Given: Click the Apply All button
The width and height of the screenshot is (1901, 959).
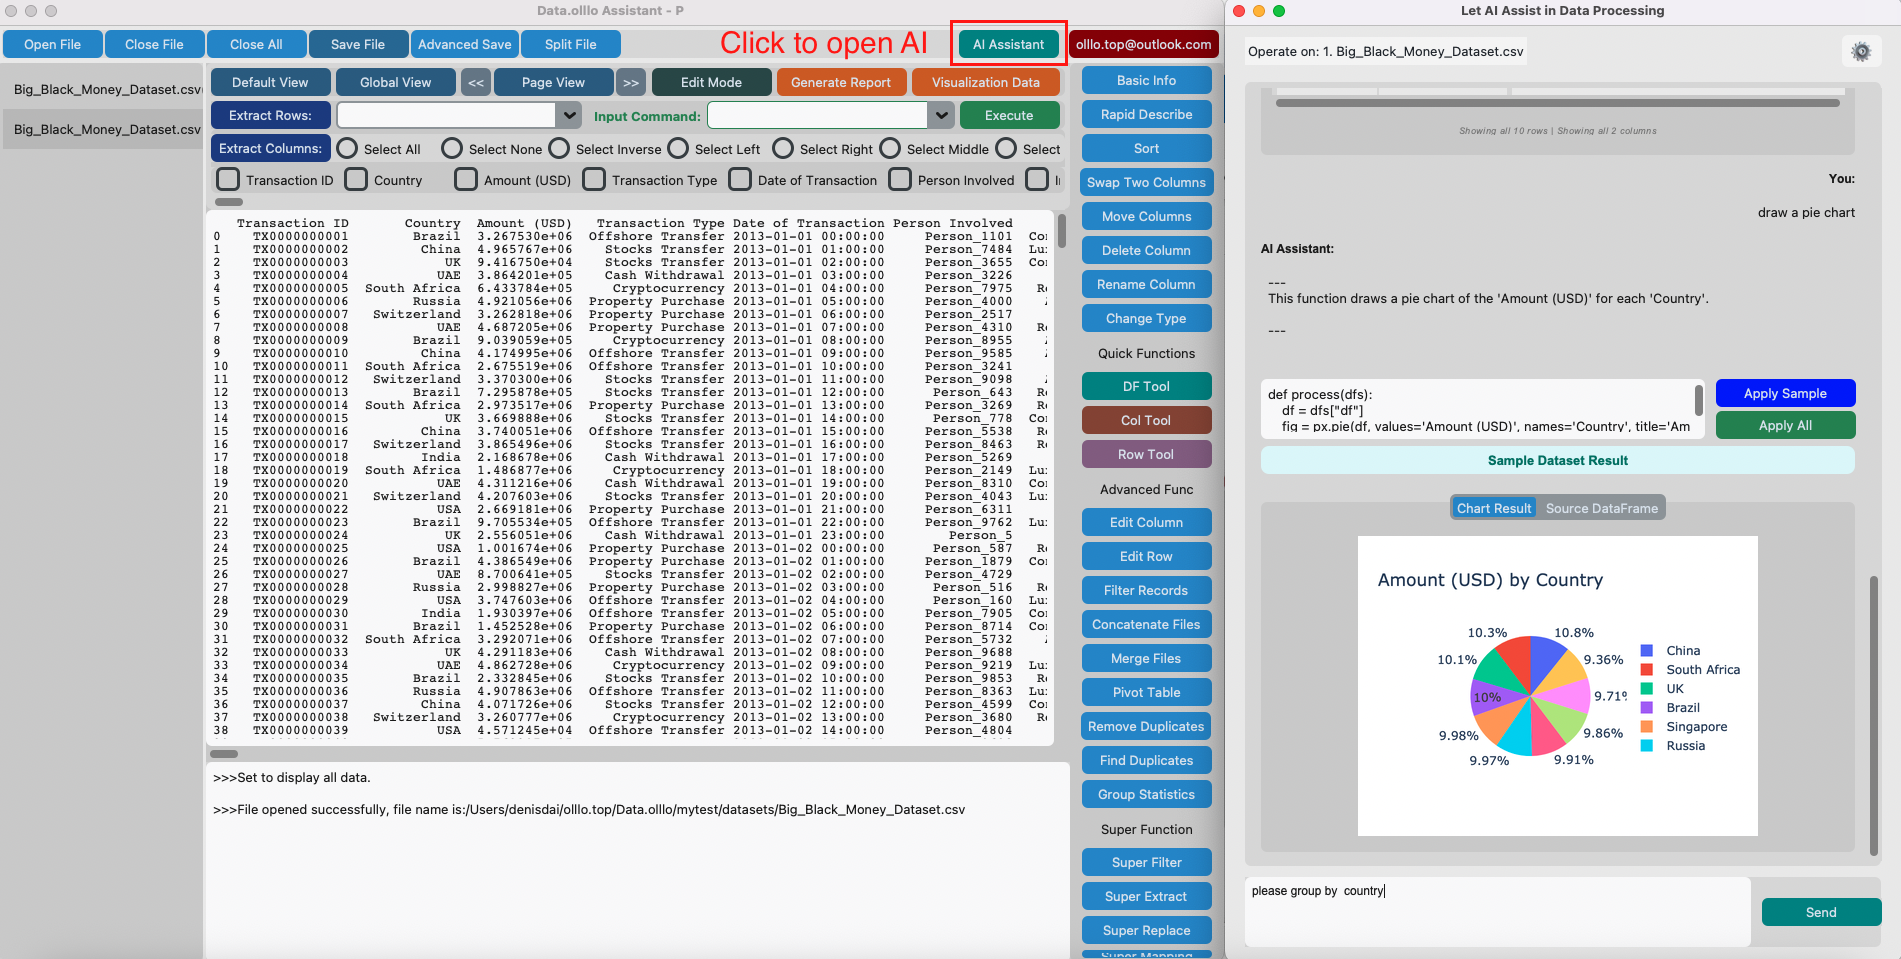Looking at the screenshot, I should (x=1785, y=425).
